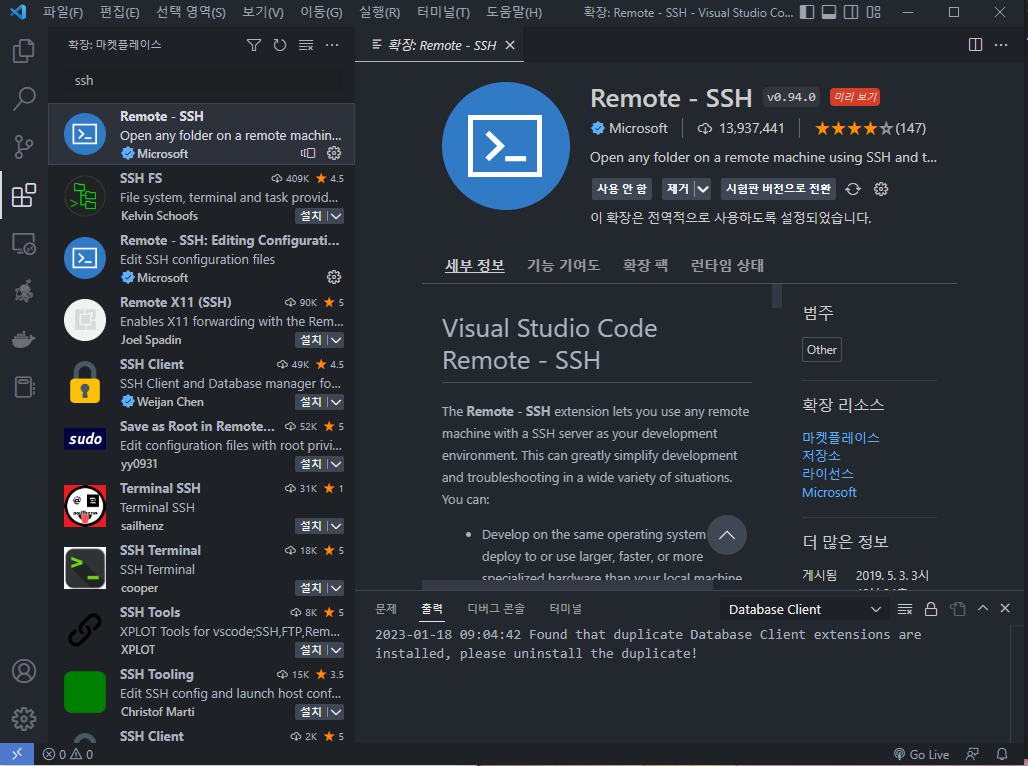Image resolution: width=1028 pixels, height=766 pixels.
Task: Open the Source Control view
Action: pos(24,147)
